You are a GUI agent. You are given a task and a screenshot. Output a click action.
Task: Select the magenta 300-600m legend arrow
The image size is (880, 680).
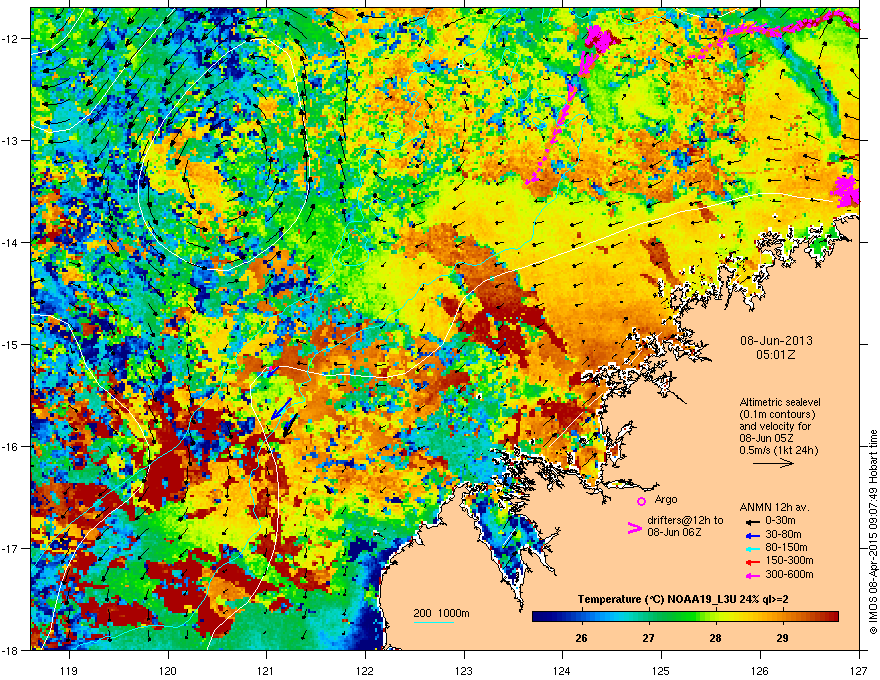click(x=752, y=575)
